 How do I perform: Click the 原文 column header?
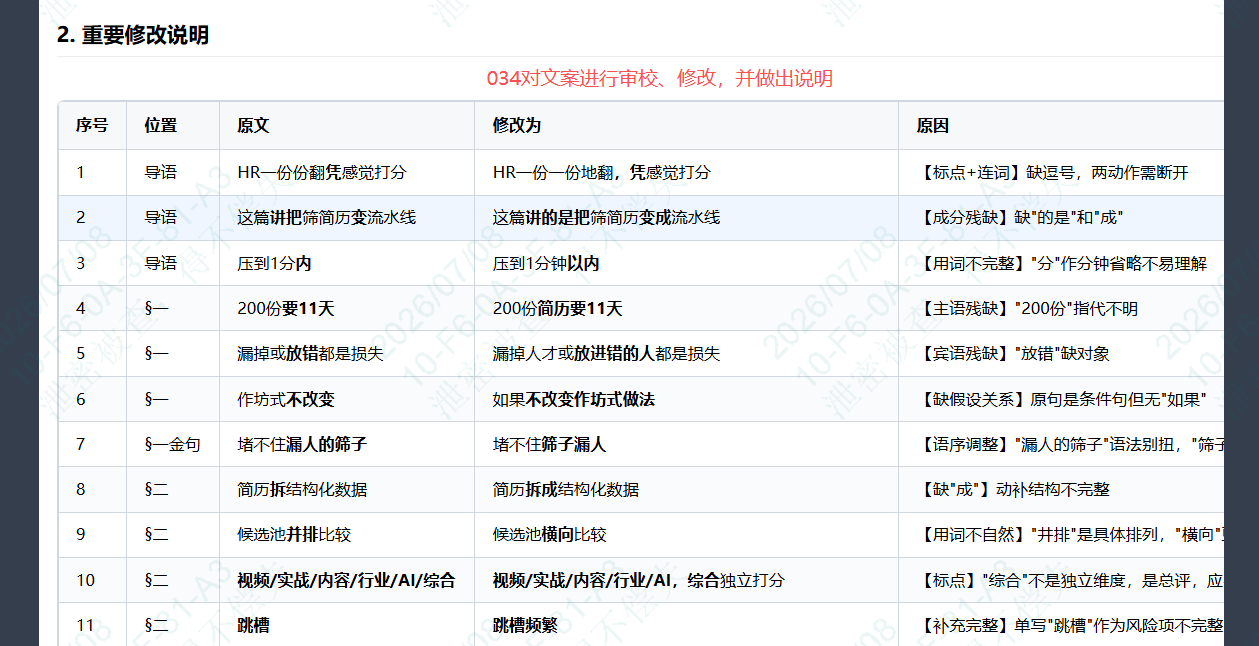(253, 126)
